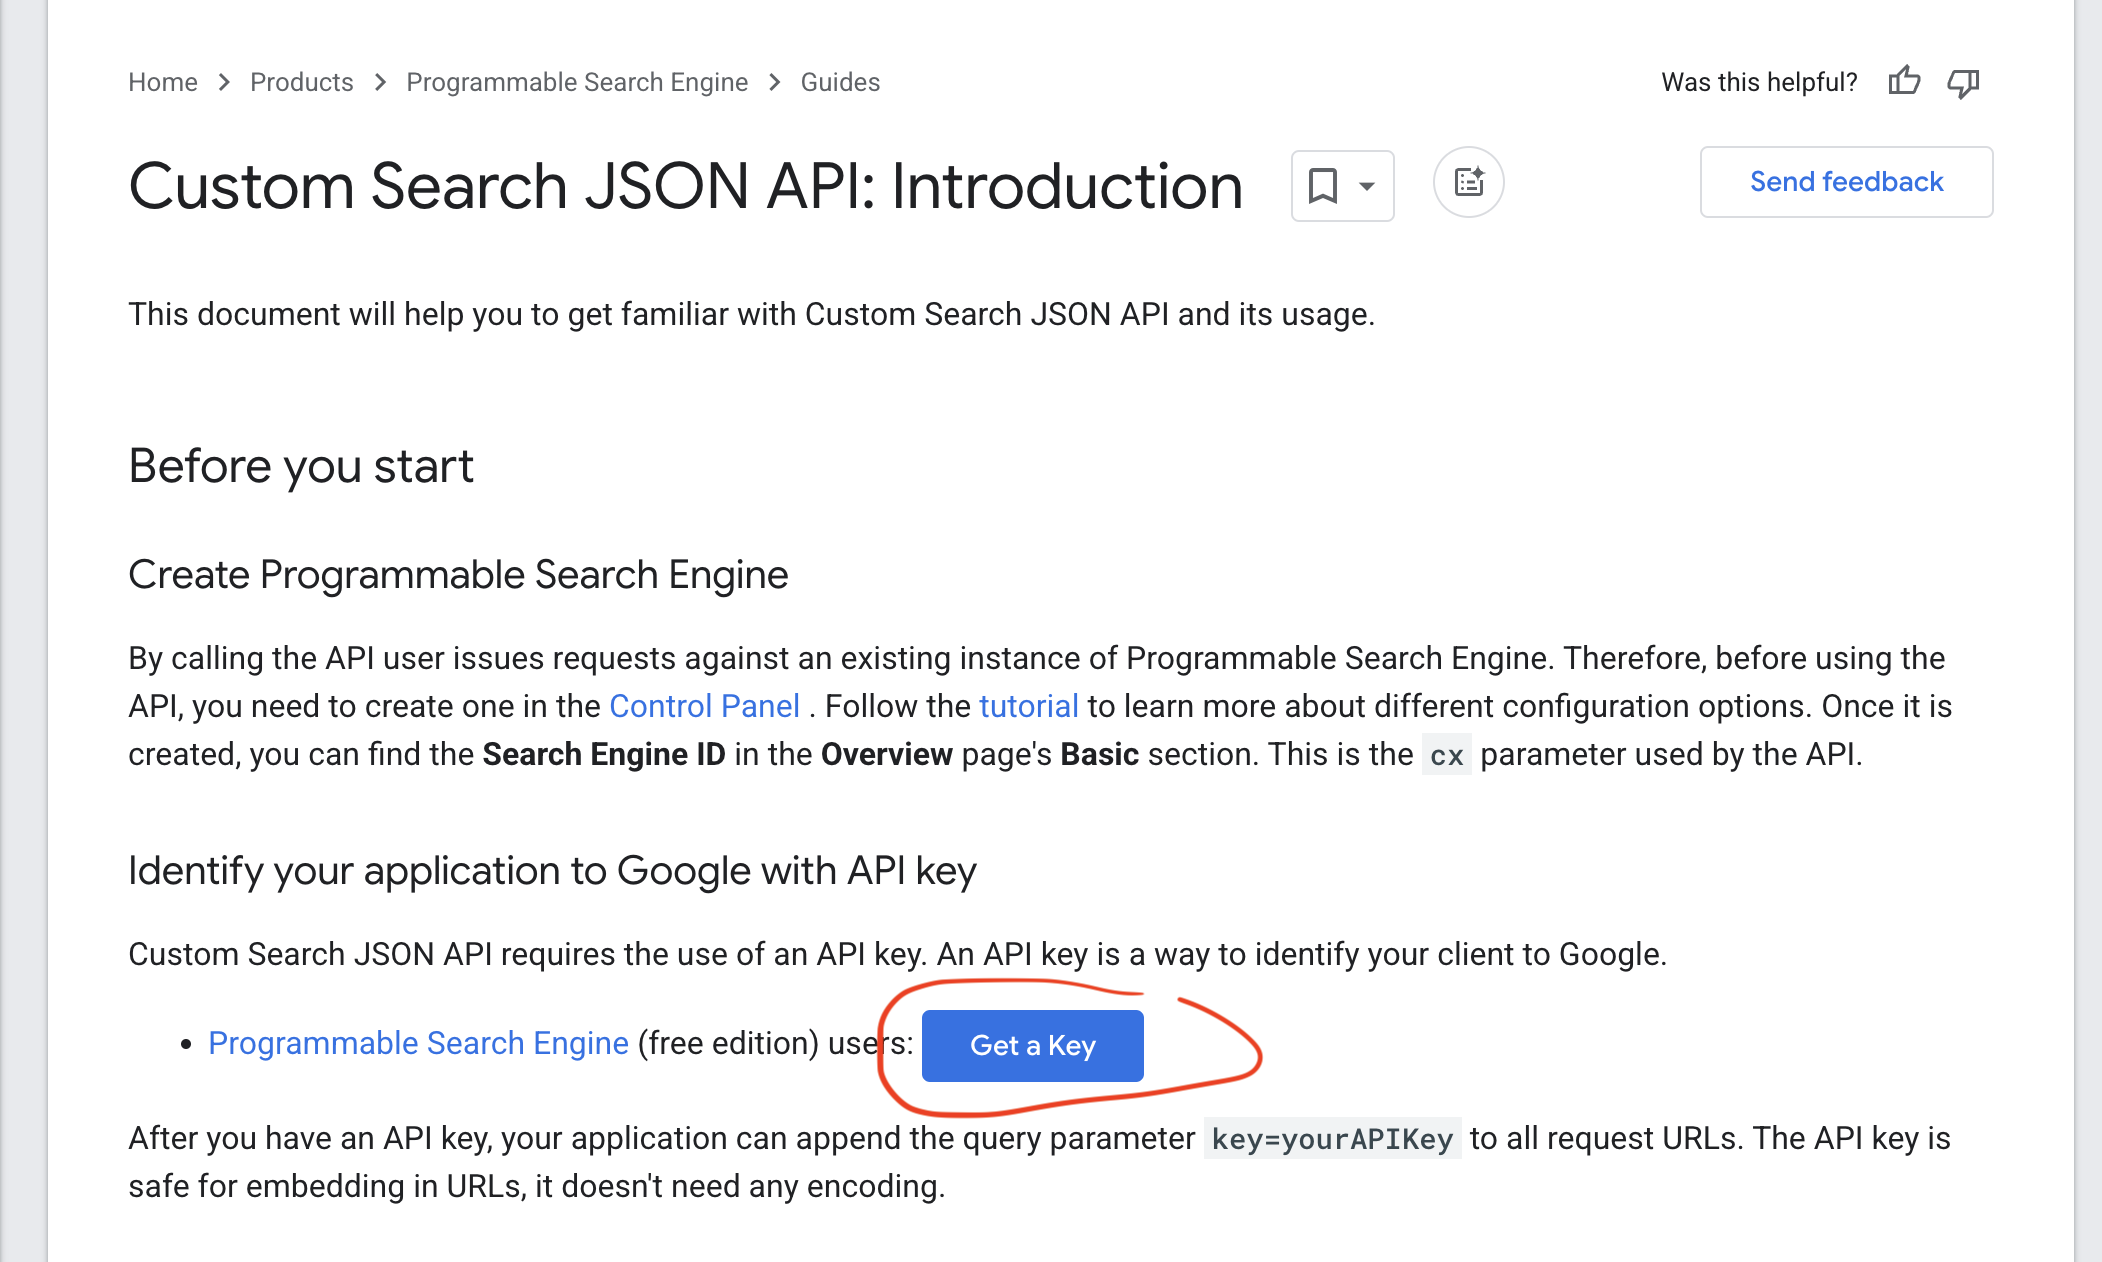Click the 'Before you start' heading
Screen dimensions: 2102x1262
(301, 466)
